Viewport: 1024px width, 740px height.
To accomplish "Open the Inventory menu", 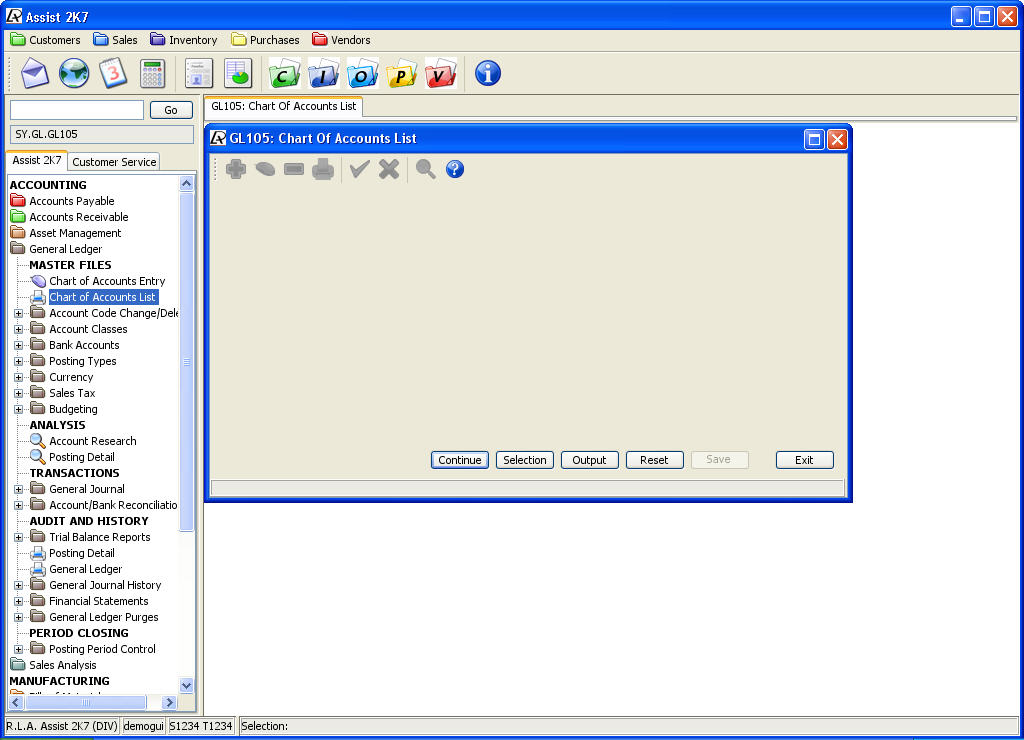I will (184, 40).
